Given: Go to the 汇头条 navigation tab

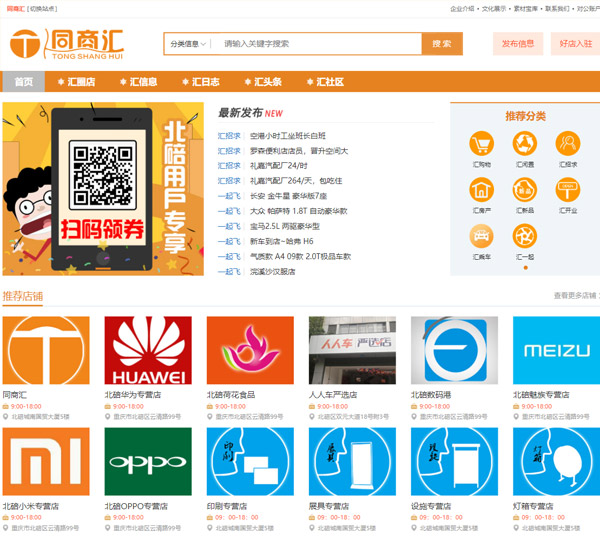Looking at the screenshot, I should pyautogui.click(x=263, y=82).
